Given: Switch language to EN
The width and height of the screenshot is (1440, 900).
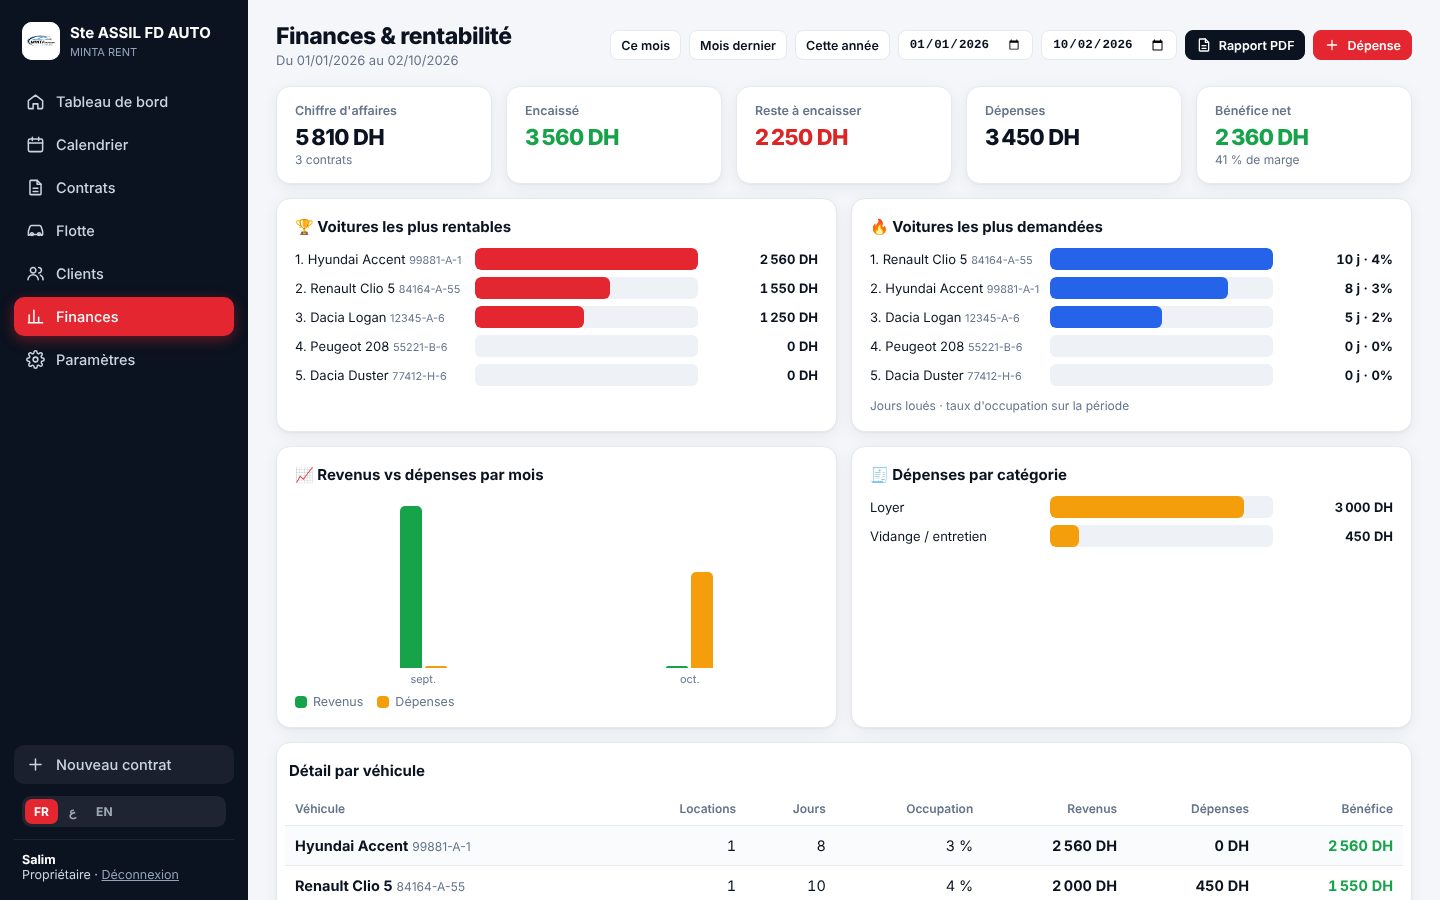Looking at the screenshot, I should [x=104, y=812].
